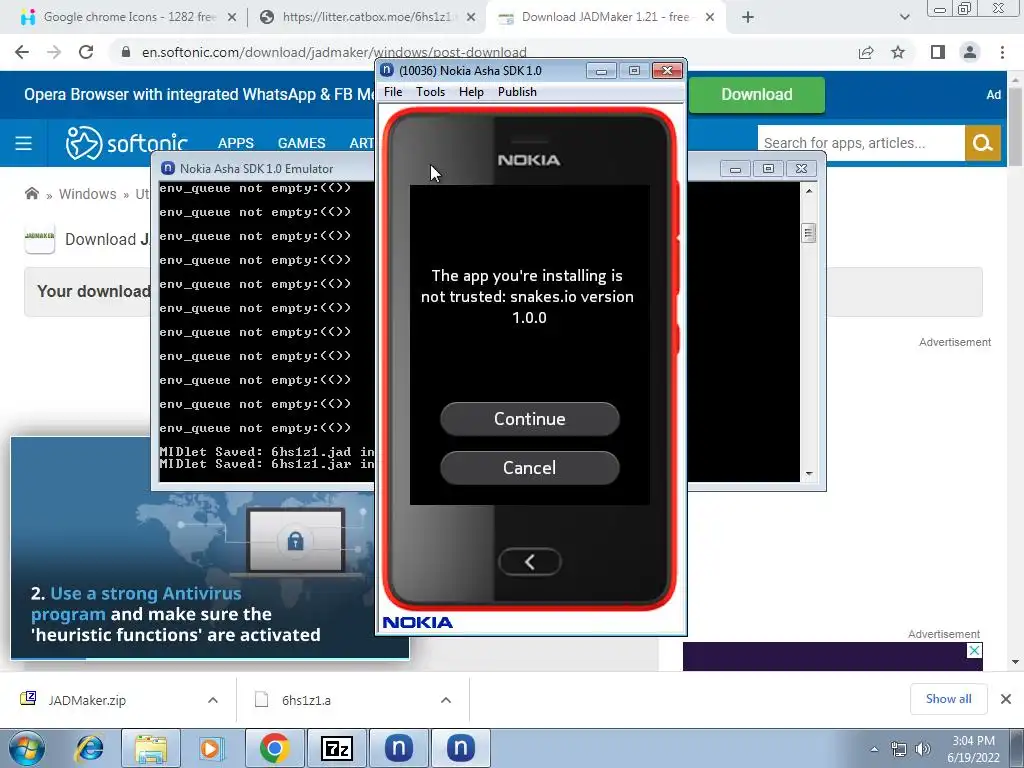
Task: Click the JADMaker app thumbnail
Action: pos(40,238)
